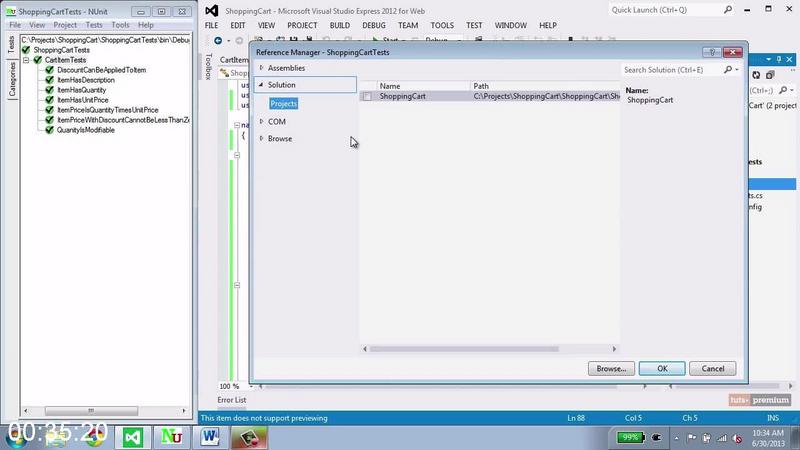The height and width of the screenshot is (450, 800).
Task: Click the Browse... button
Action: pyautogui.click(x=611, y=368)
